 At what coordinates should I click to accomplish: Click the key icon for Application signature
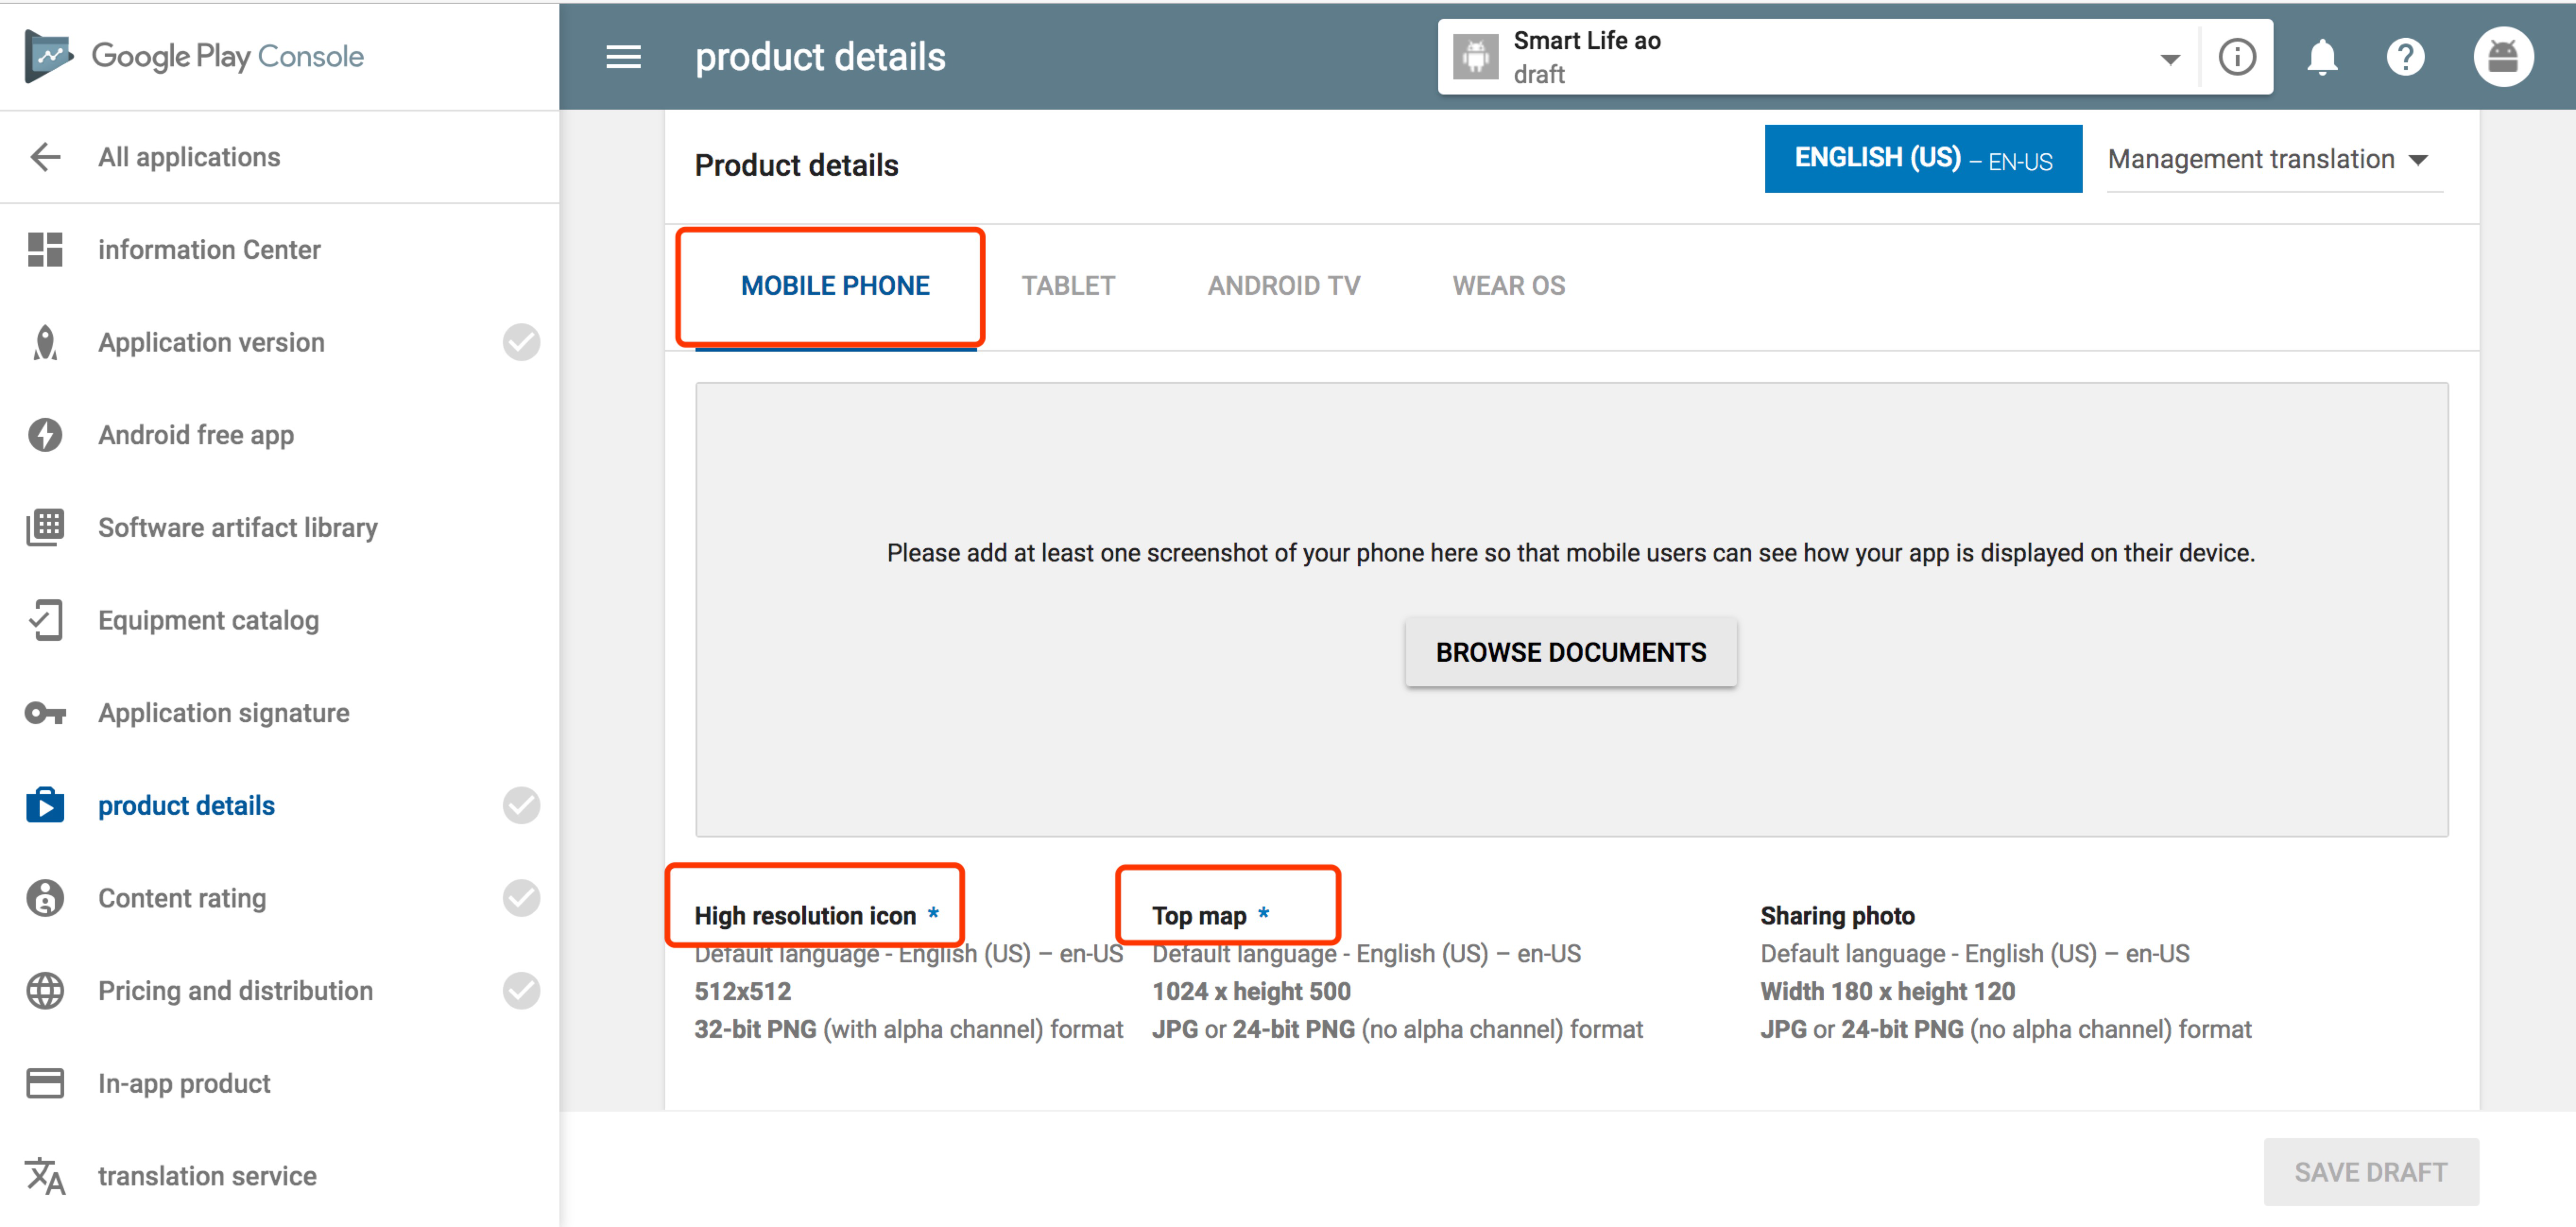click(x=45, y=713)
